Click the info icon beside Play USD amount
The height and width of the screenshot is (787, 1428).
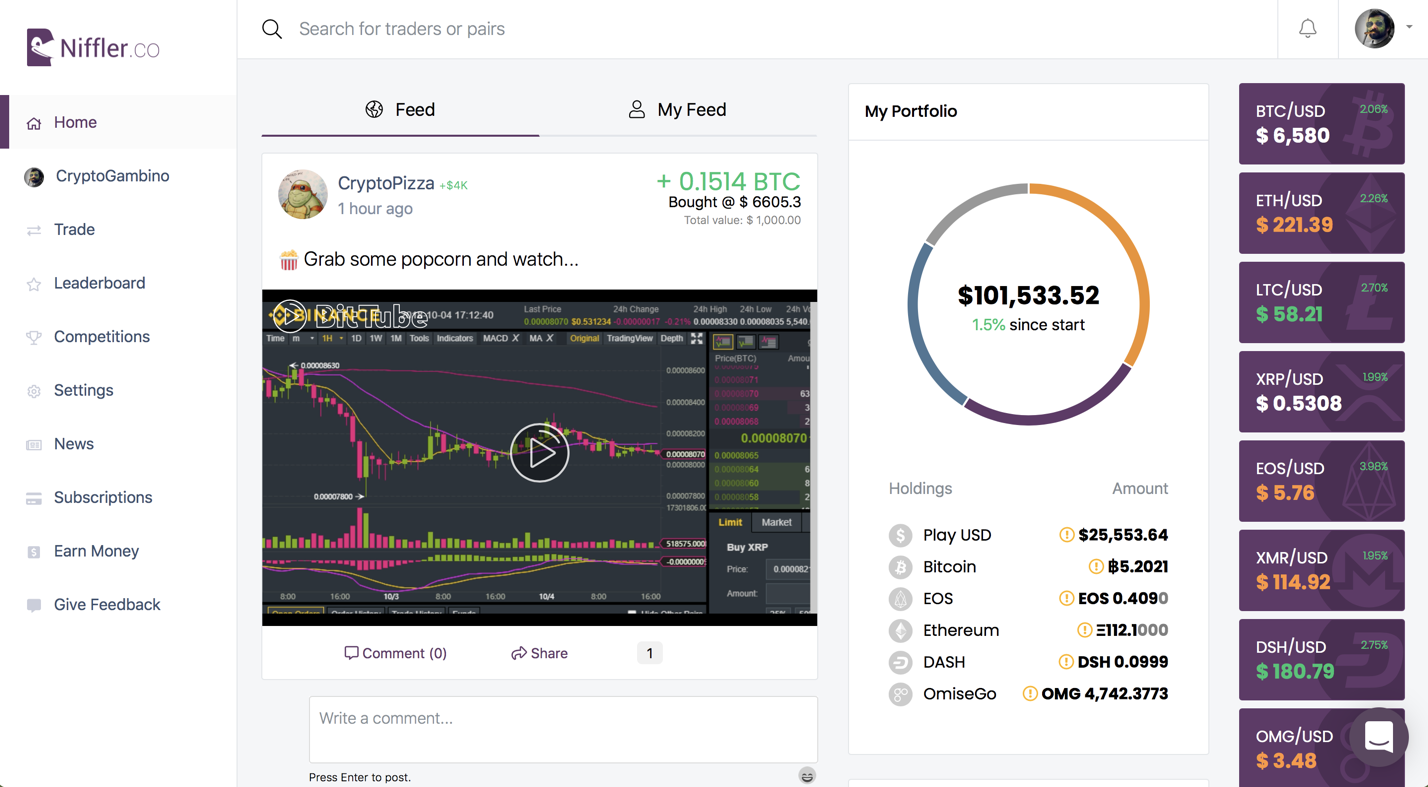1066,535
